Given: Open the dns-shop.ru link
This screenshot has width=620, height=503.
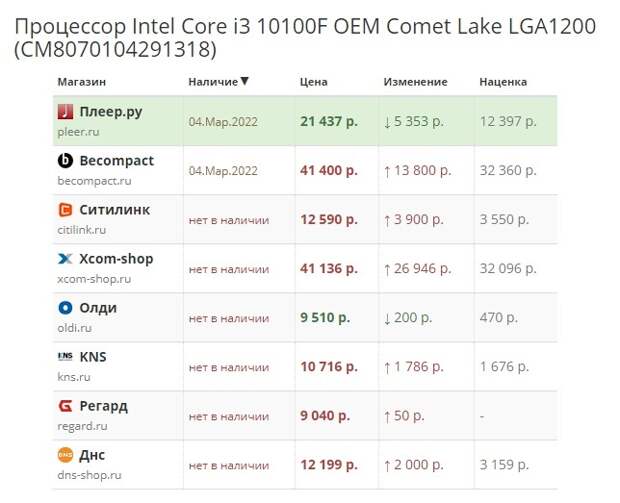Looking at the screenshot, I should (89, 475).
